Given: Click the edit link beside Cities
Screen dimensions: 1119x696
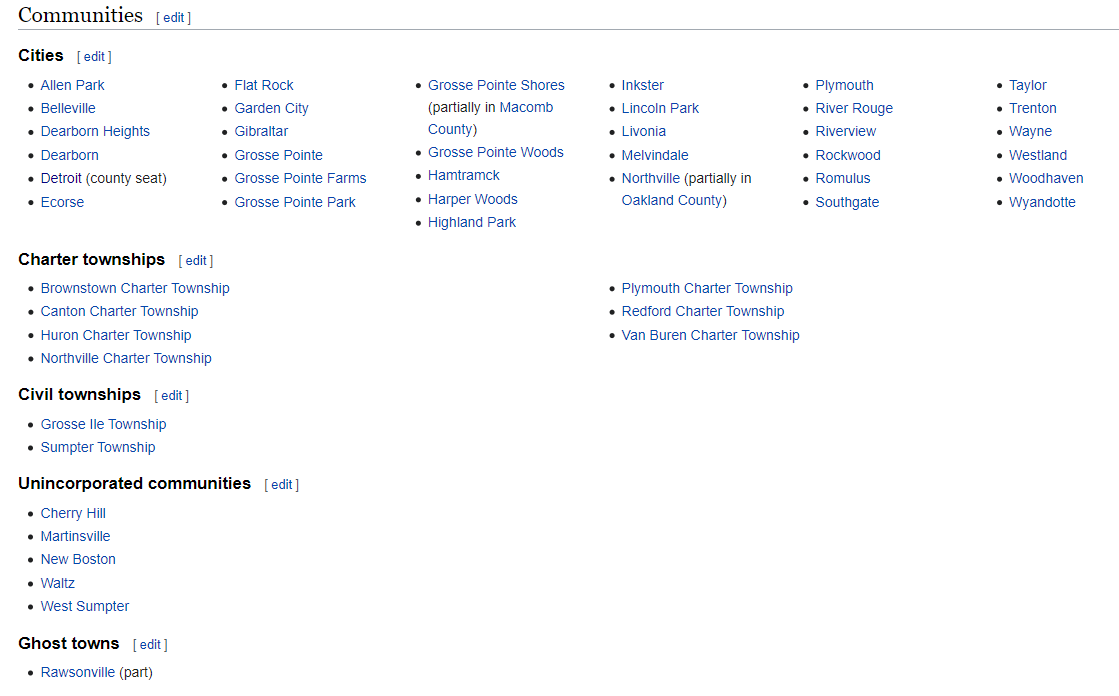Looking at the screenshot, I should [94, 56].
